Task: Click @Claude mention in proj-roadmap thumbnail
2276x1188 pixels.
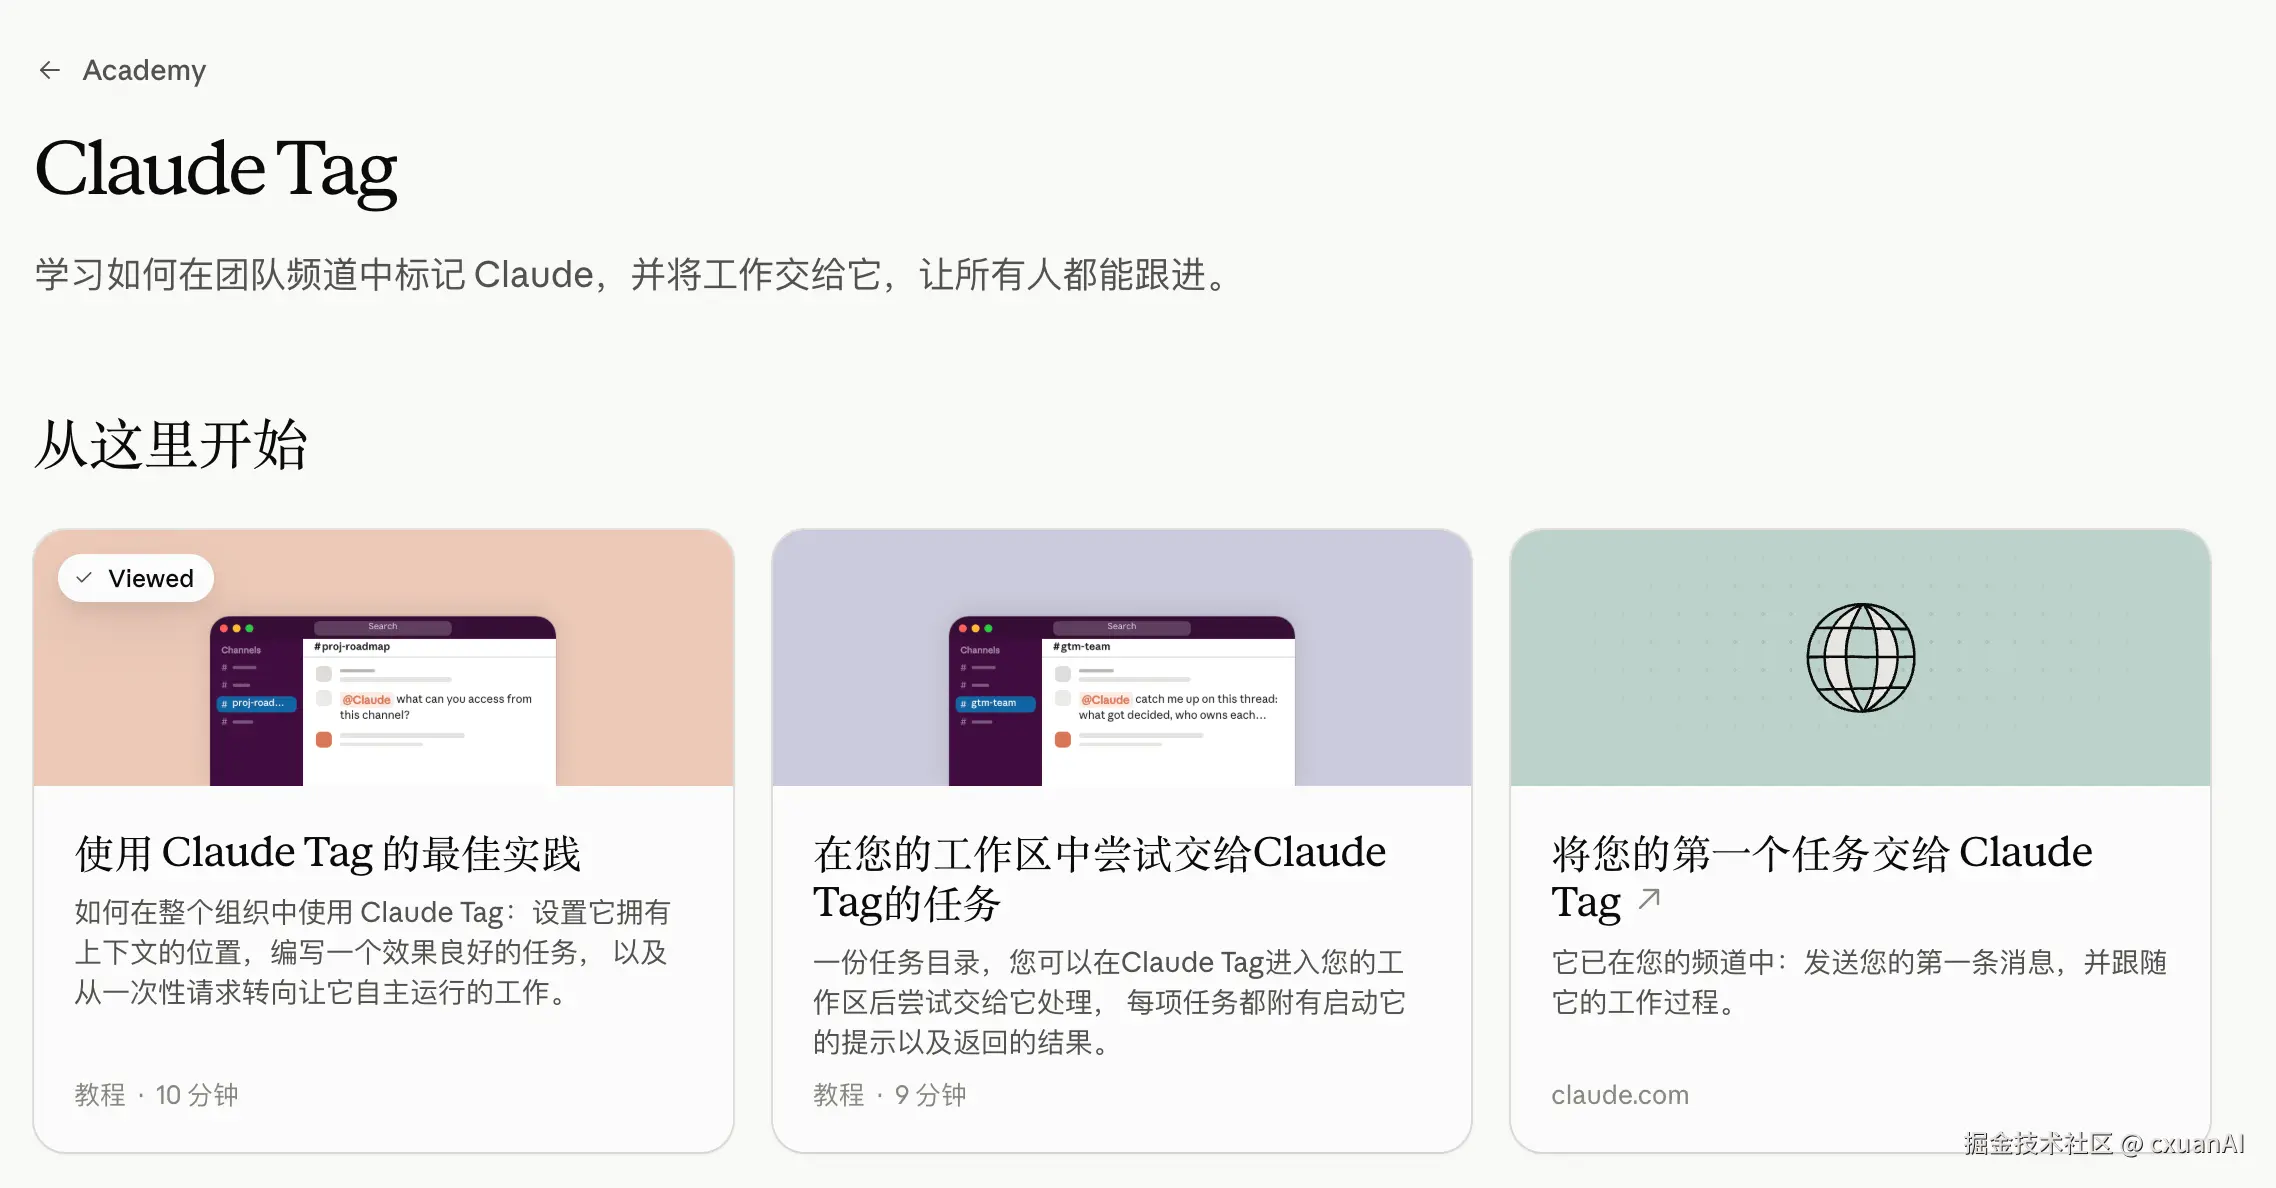Action: 366,700
